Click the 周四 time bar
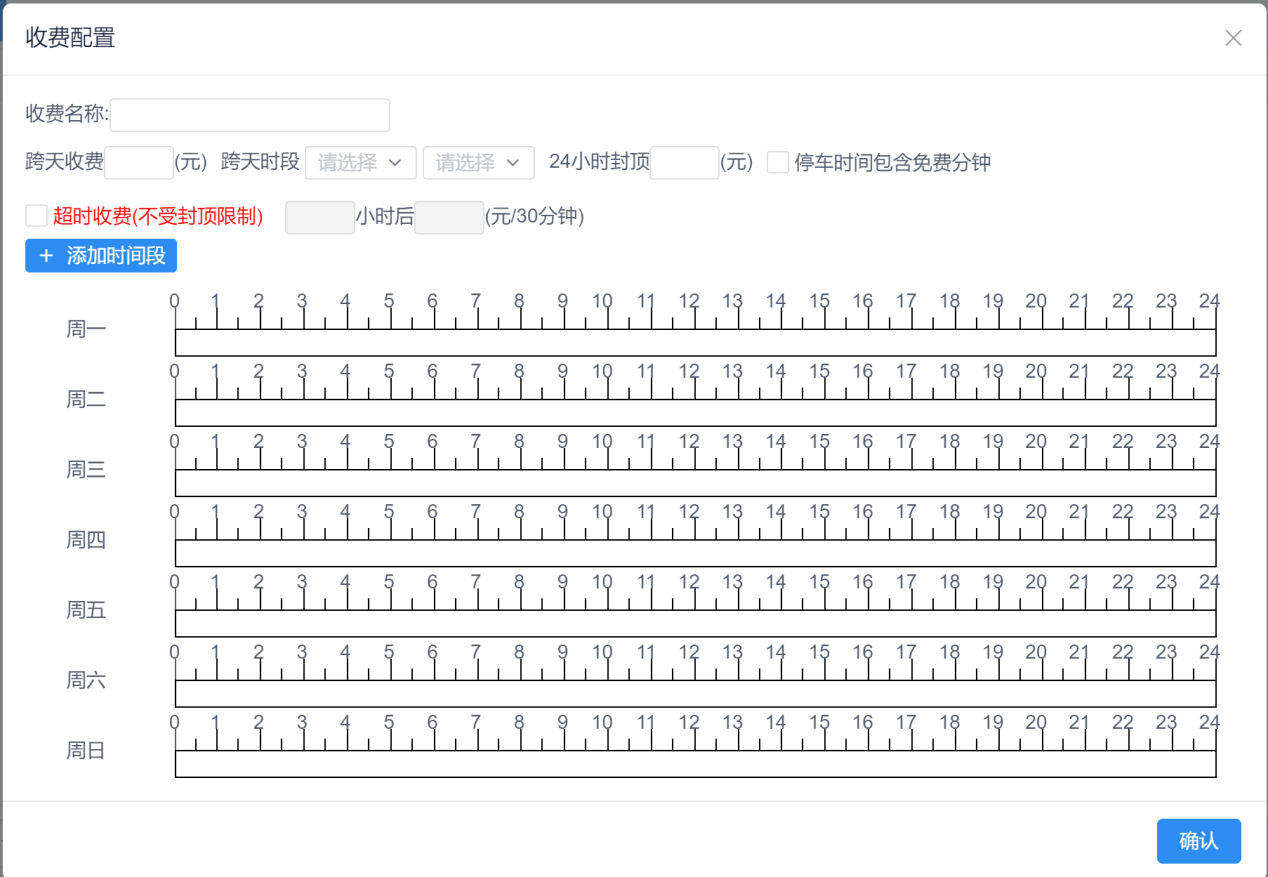Image resolution: width=1268 pixels, height=877 pixels. 696,553
